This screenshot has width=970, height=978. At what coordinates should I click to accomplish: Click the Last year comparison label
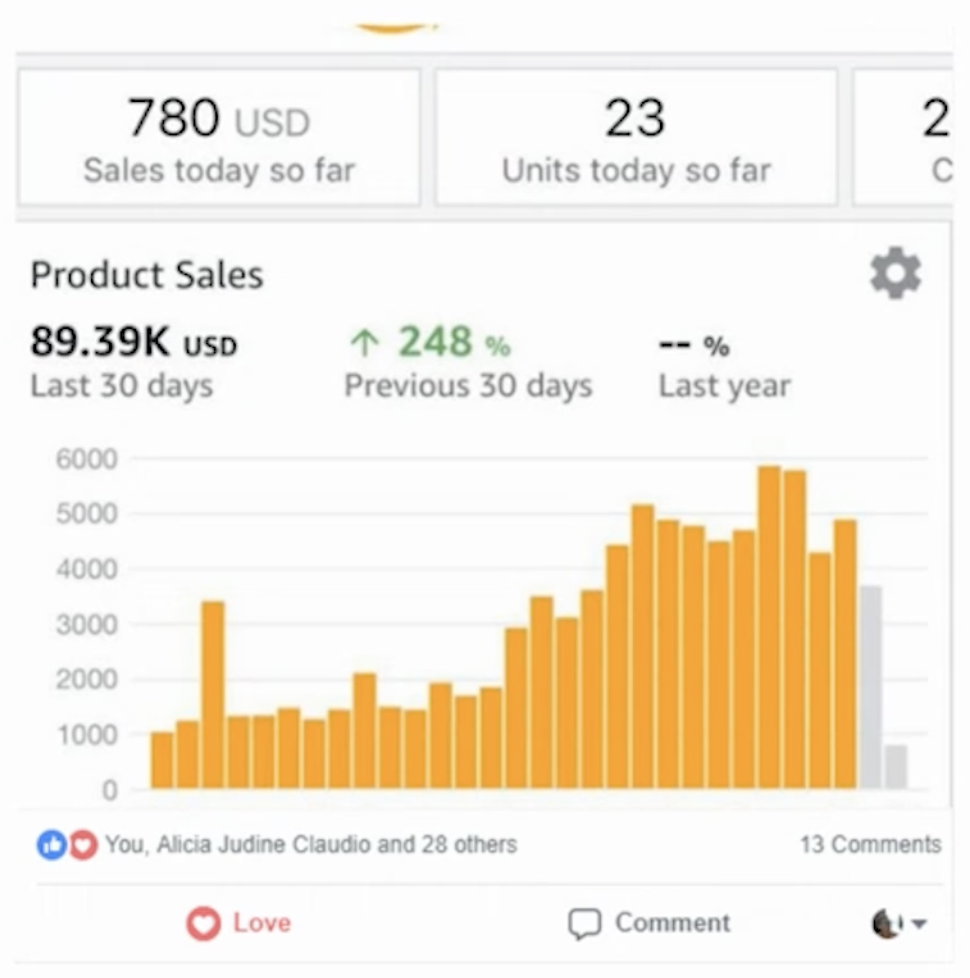(x=724, y=386)
